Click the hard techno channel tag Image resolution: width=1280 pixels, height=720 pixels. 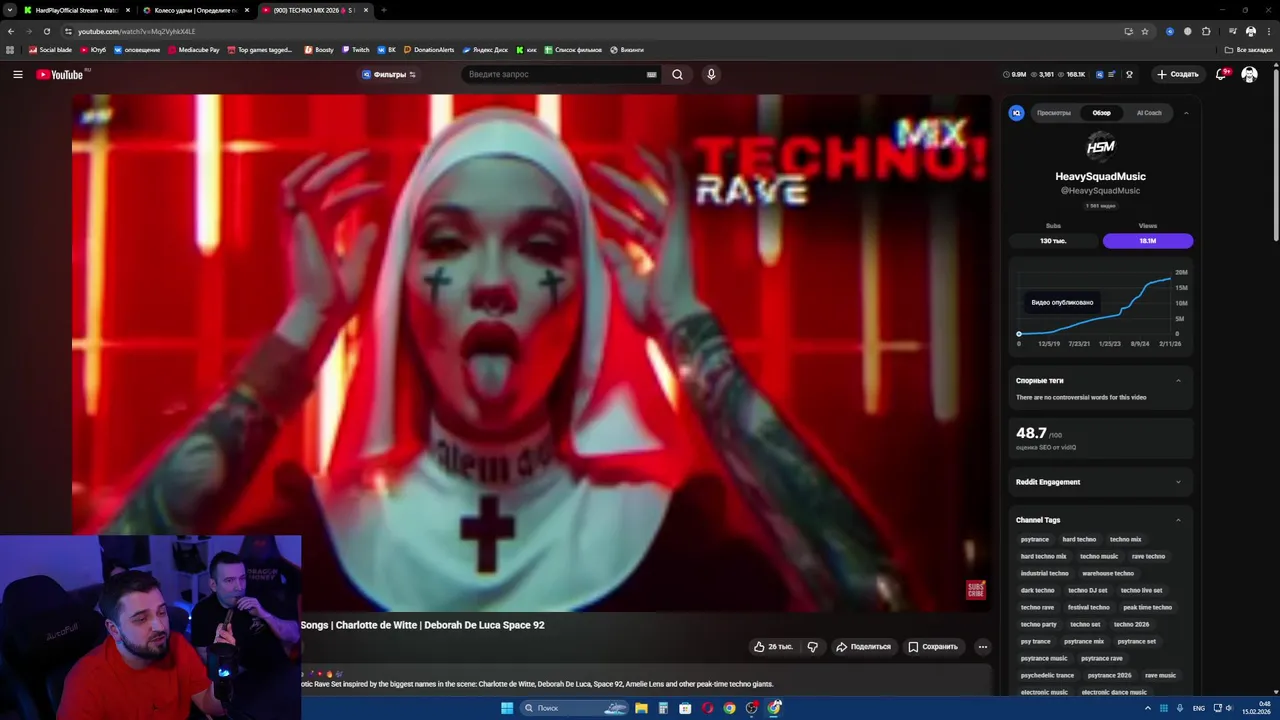[1079, 539]
